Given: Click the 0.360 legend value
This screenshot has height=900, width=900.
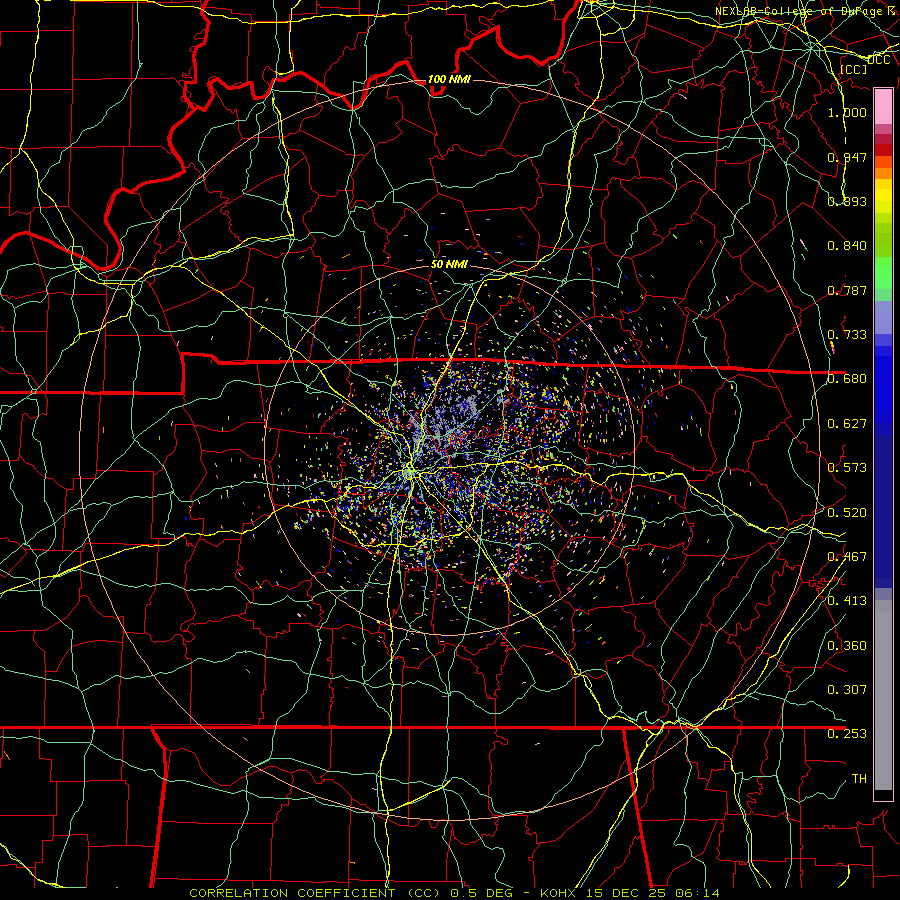Looking at the screenshot, I should tap(847, 646).
